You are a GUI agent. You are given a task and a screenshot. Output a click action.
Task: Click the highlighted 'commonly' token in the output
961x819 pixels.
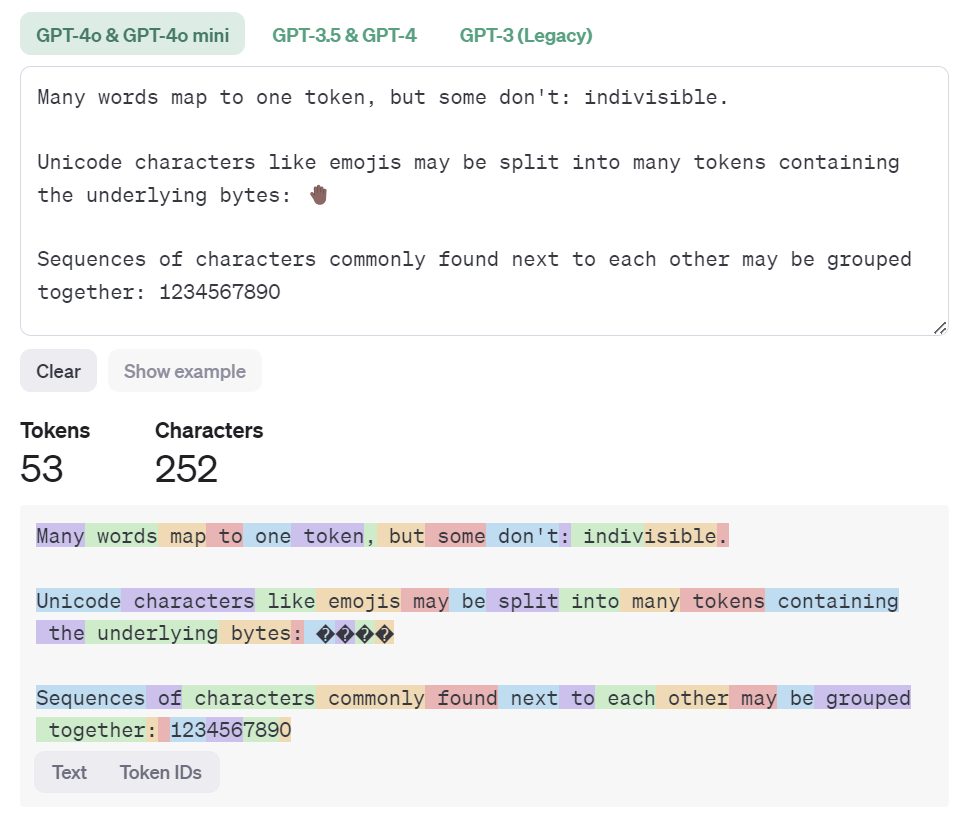(x=371, y=698)
